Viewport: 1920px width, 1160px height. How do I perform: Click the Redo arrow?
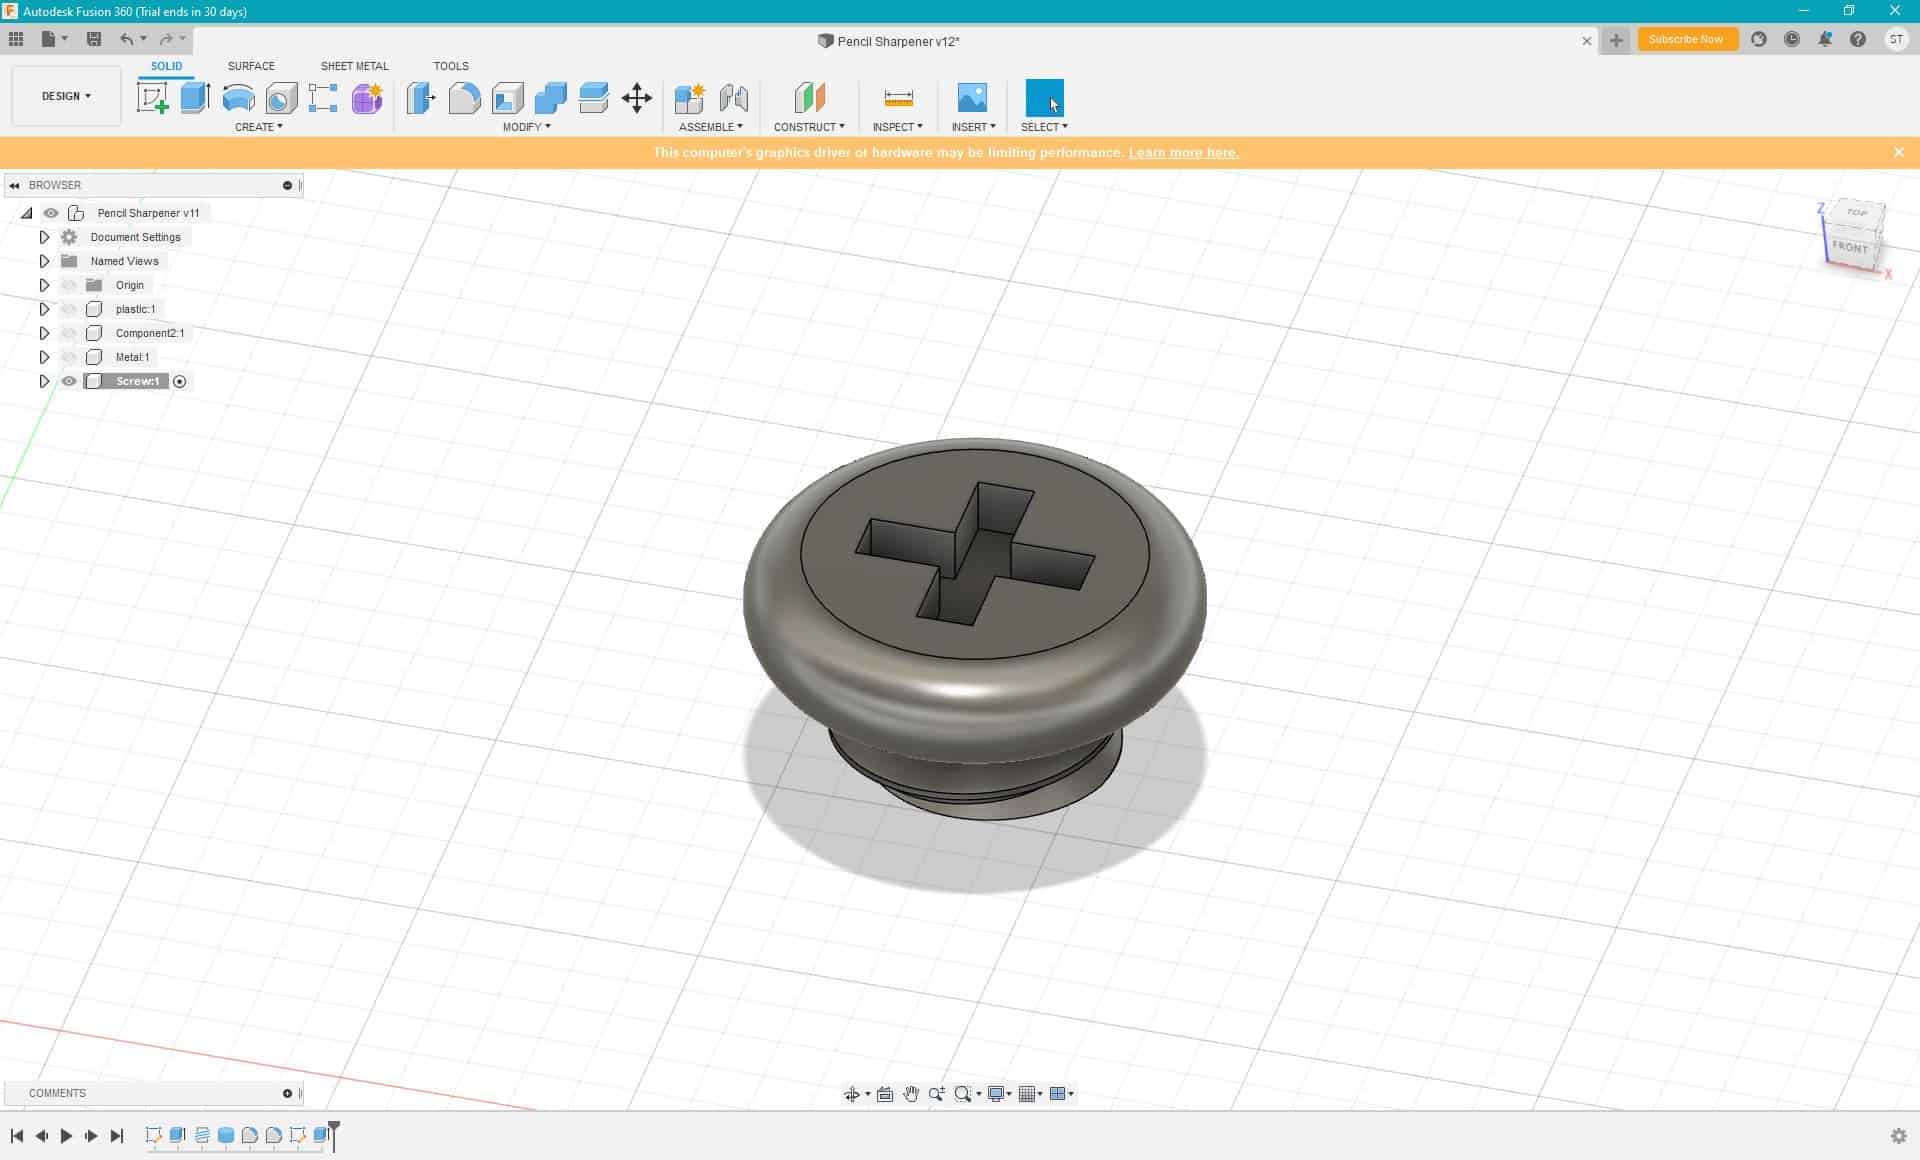(x=166, y=39)
